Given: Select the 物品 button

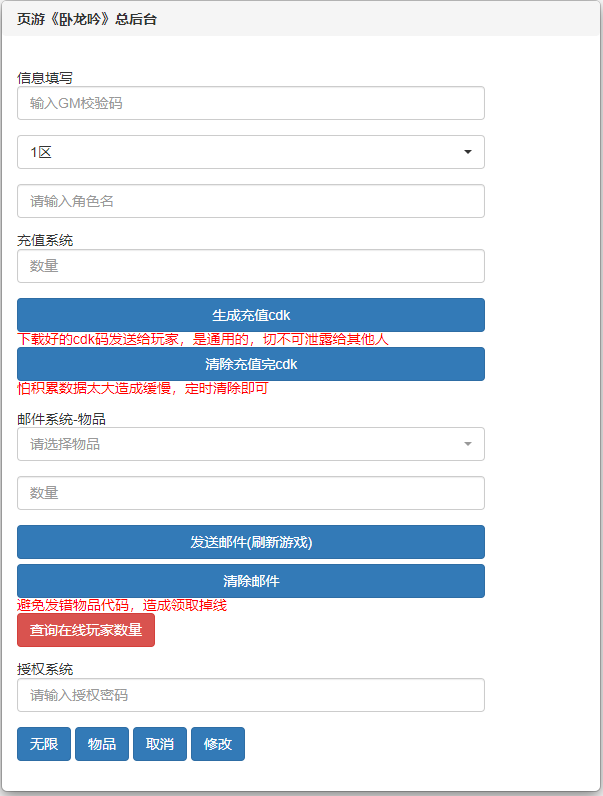Looking at the screenshot, I should tap(102, 744).
